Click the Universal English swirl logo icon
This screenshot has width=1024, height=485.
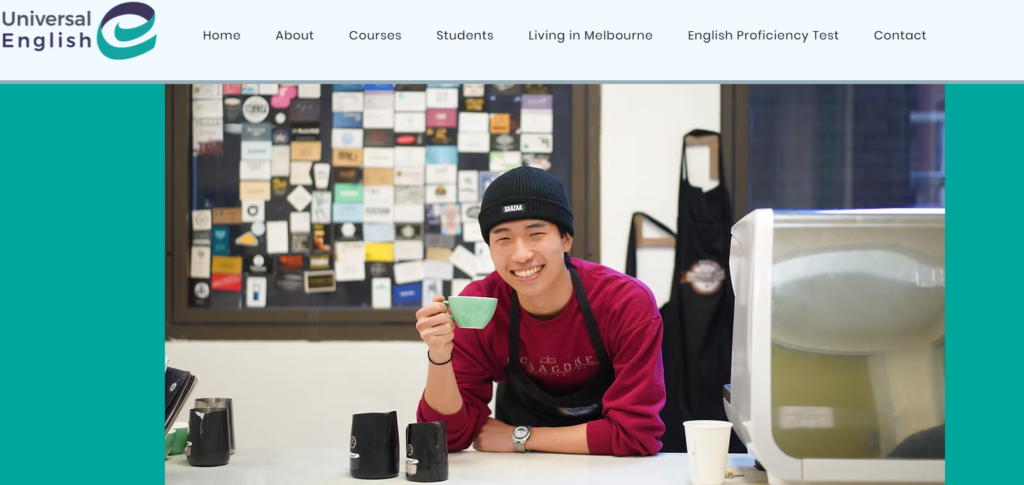127,31
